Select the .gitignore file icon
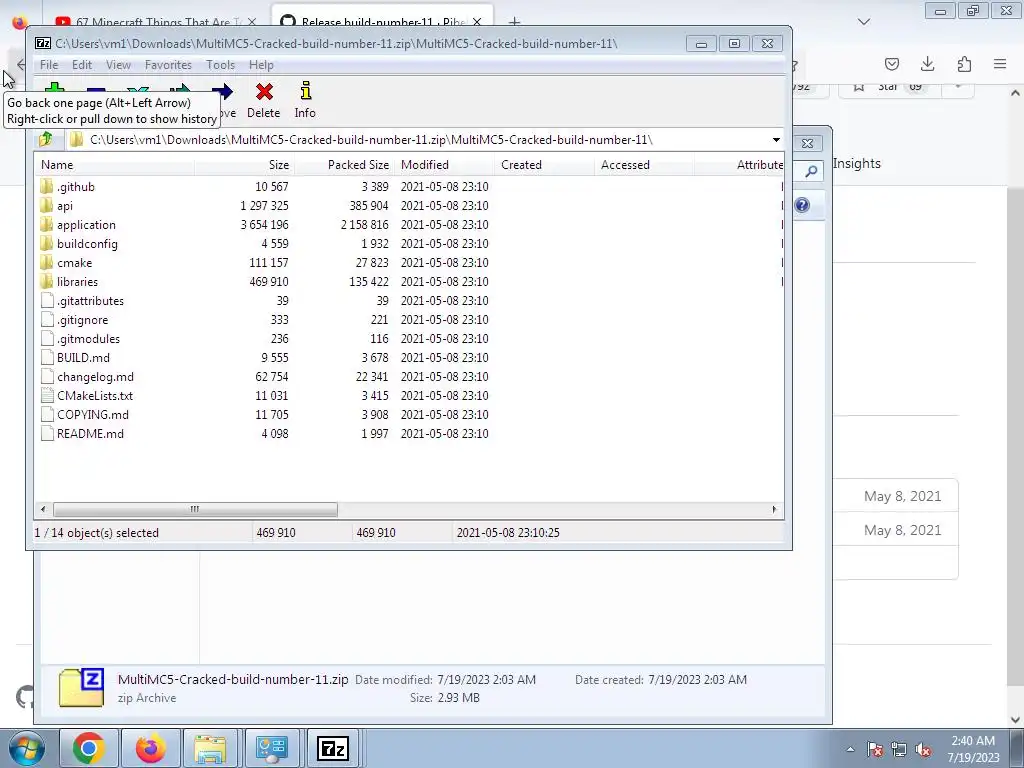Viewport: 1024px width, 768px height. [x=46, y=319]
